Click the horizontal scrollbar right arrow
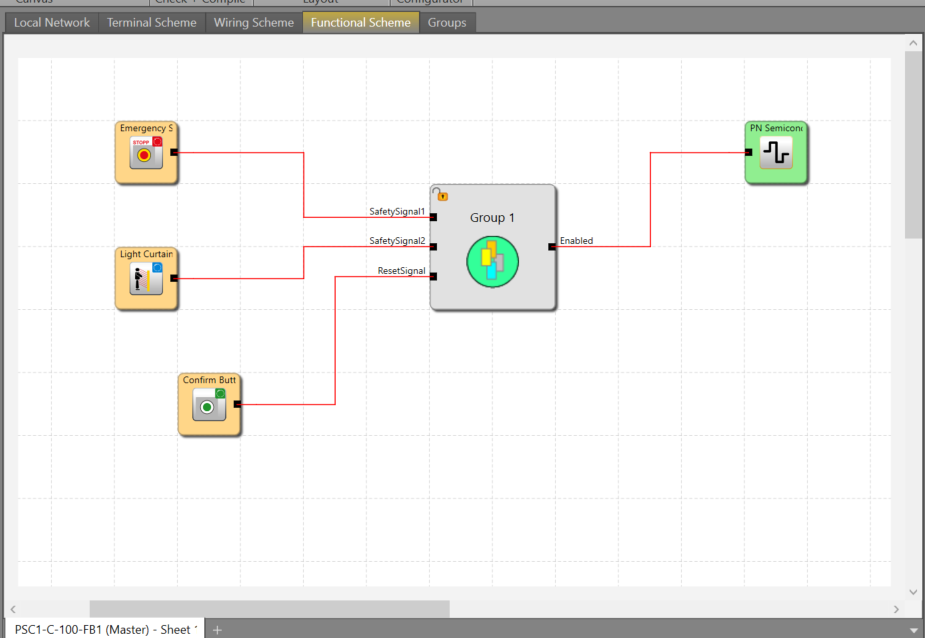The width and height of the screenshot is (925, 638). coord(896,609)
